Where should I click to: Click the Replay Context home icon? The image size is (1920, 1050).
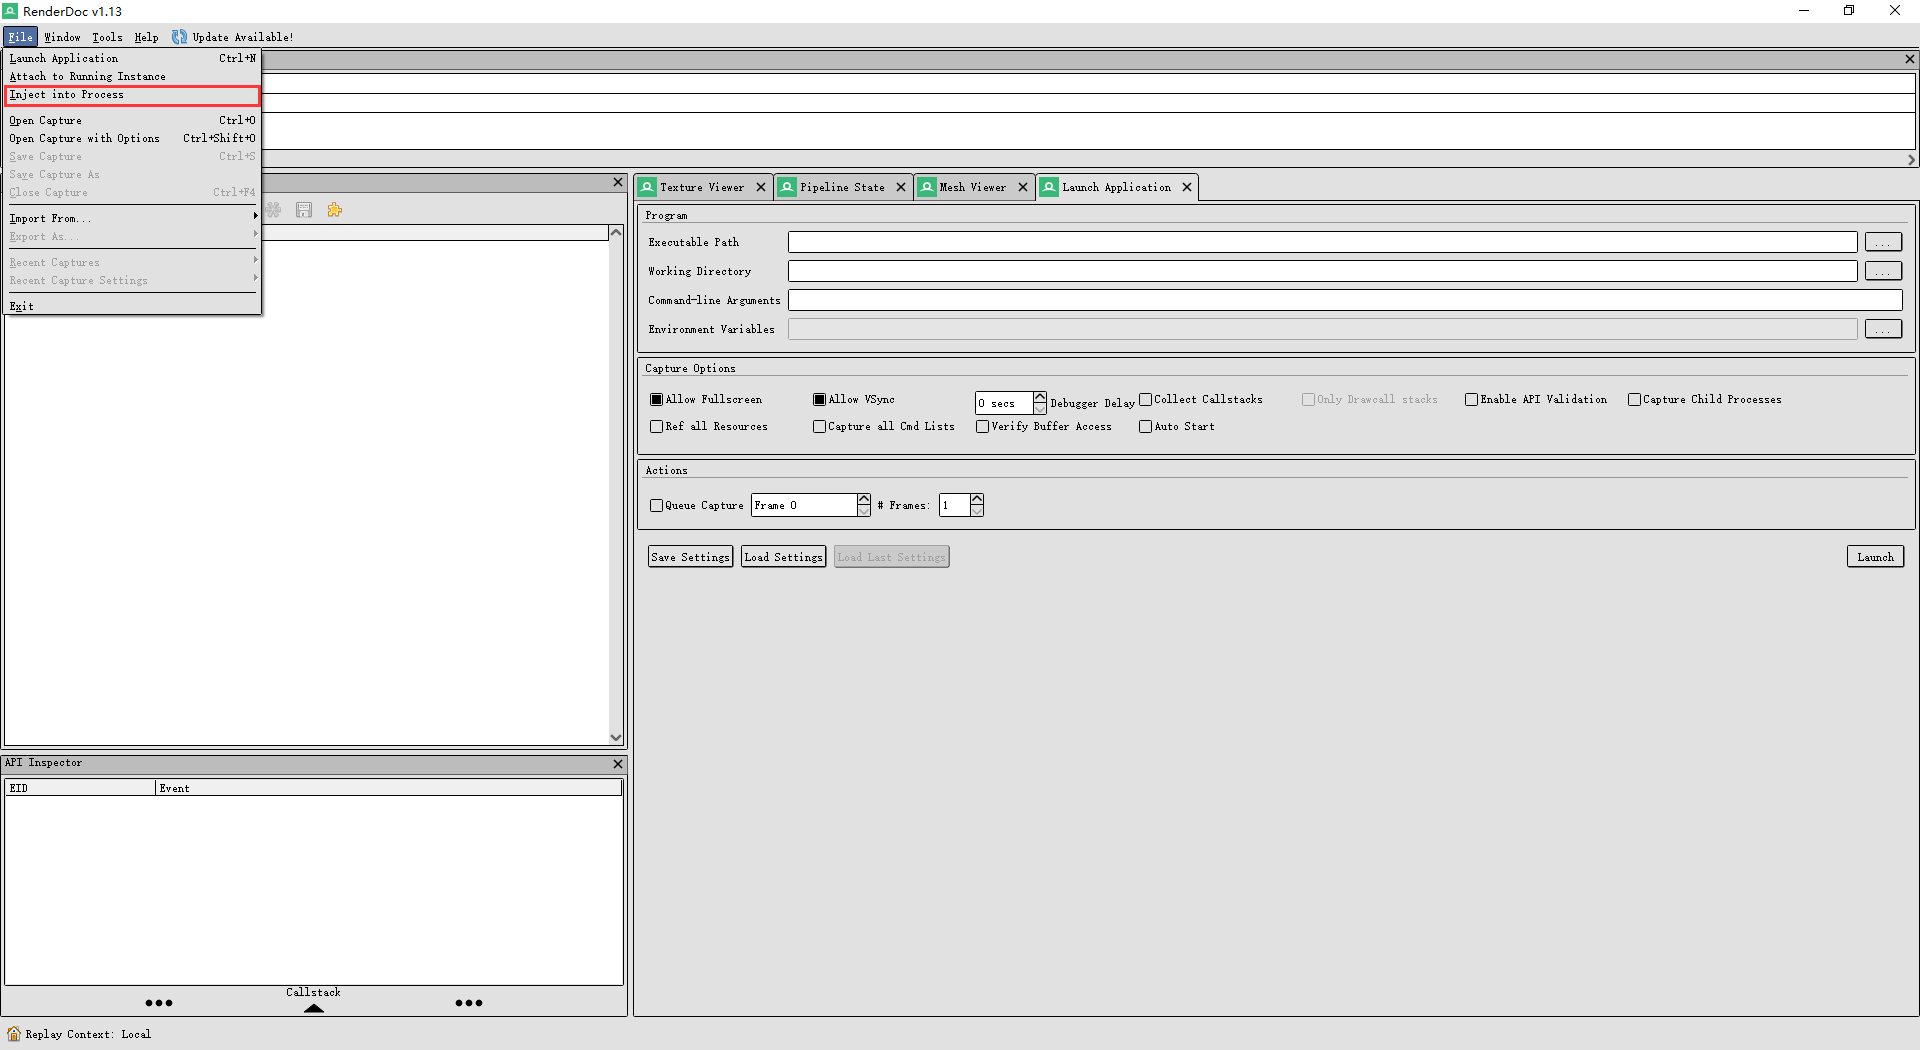(14, 1034)
